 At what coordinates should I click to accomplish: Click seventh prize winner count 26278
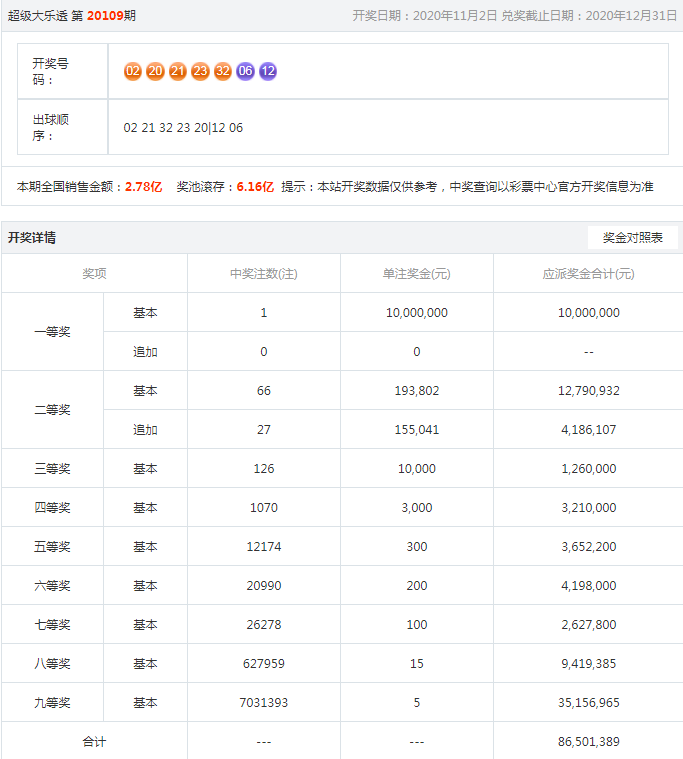(264, 625)
